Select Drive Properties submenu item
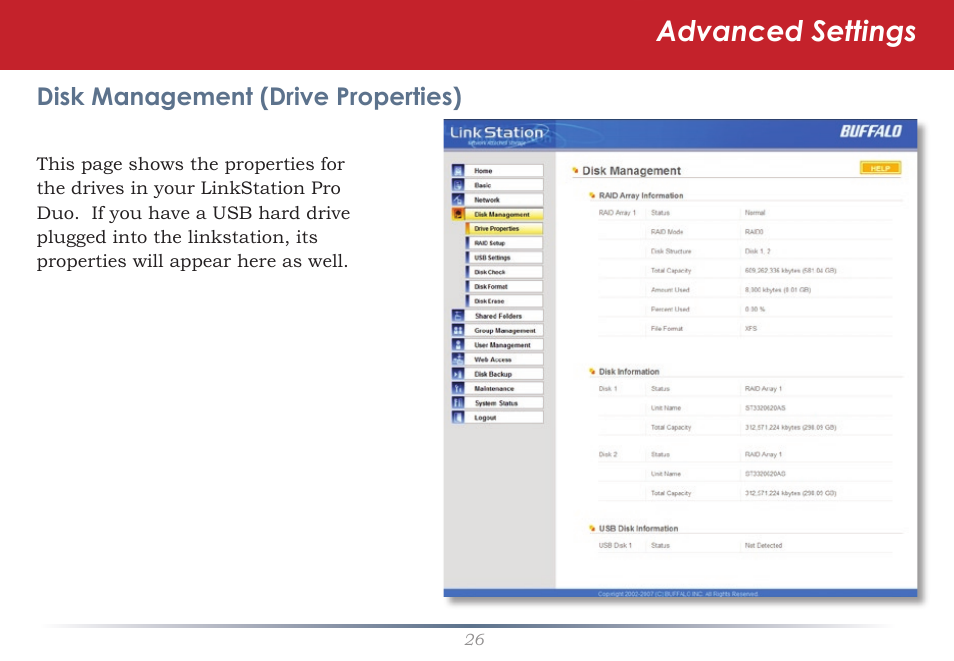 click(504, 229)
